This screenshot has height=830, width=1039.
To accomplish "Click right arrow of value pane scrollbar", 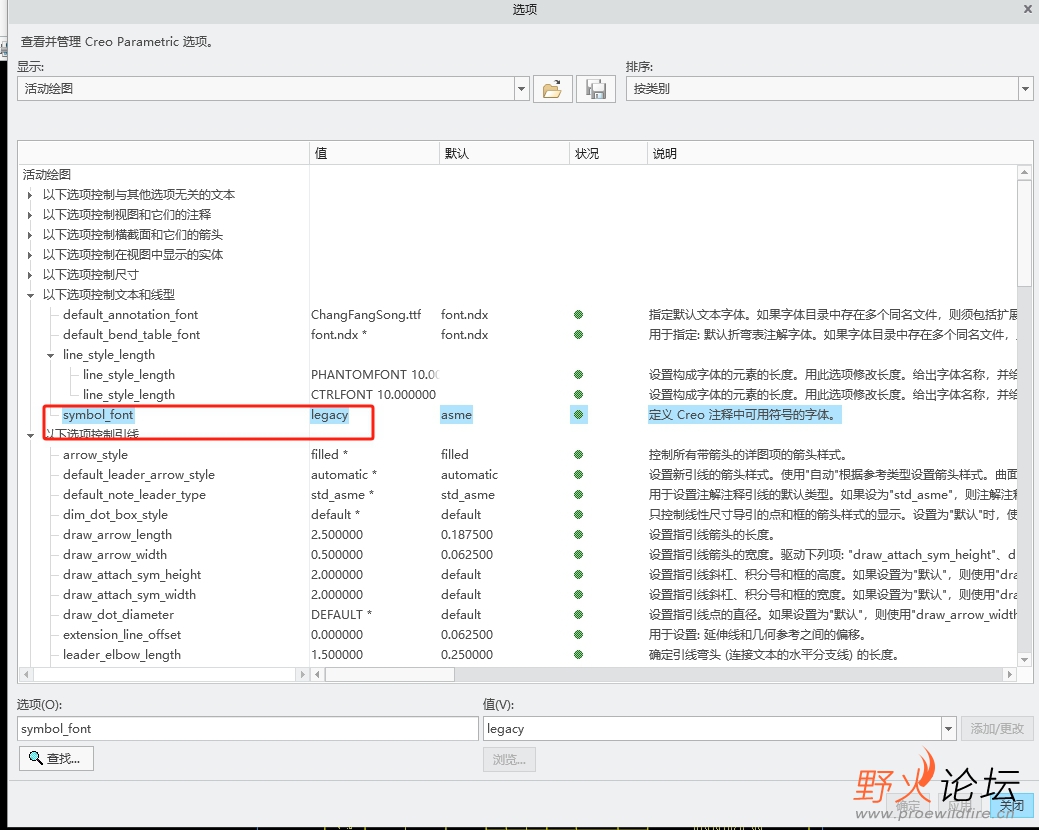I will (x=1009, y=674).
